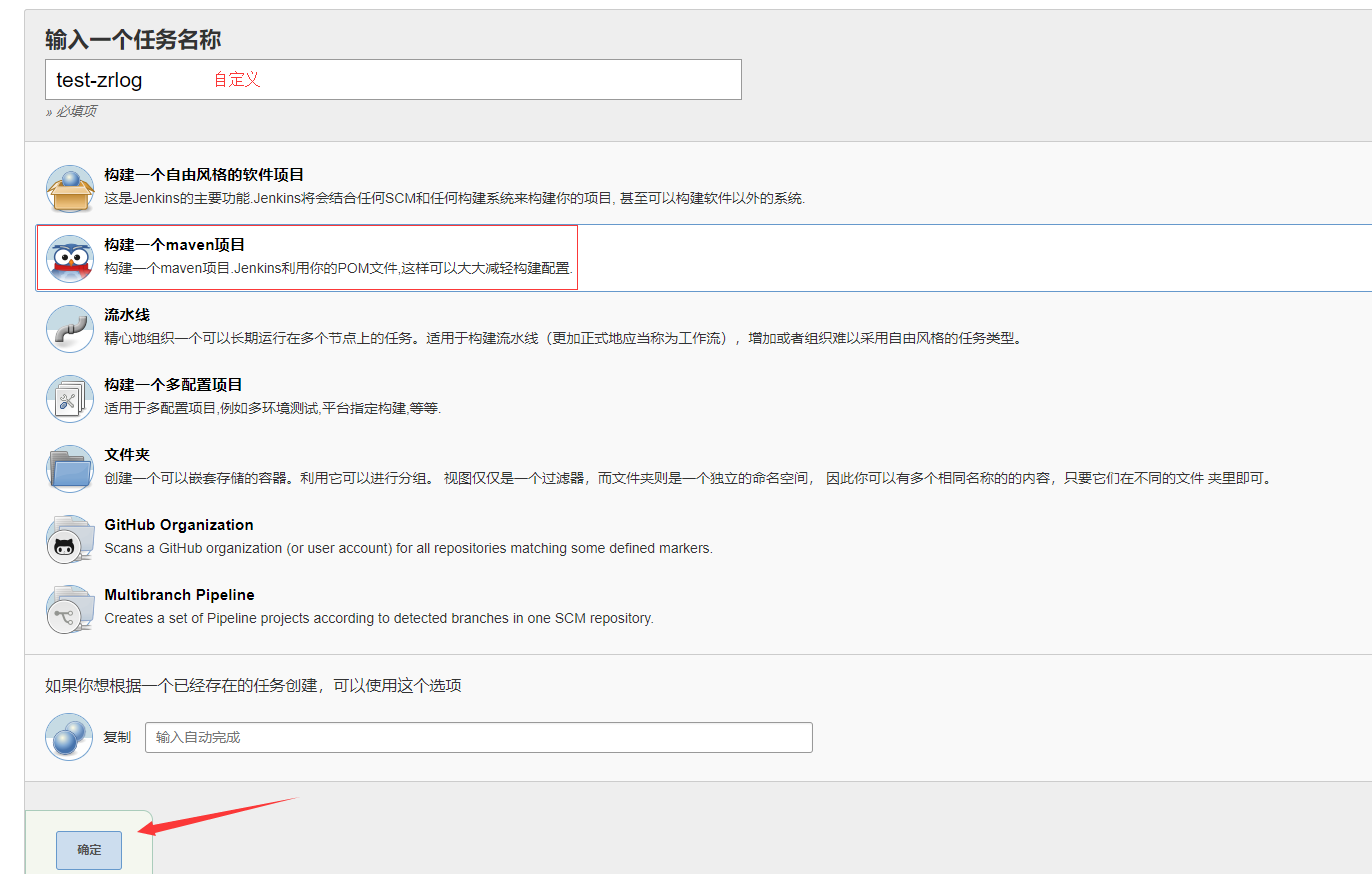Select 构建一个自由风格的软件项目 title
The height and width of the screenshot is (874, 1372).
tap(204, 175)
